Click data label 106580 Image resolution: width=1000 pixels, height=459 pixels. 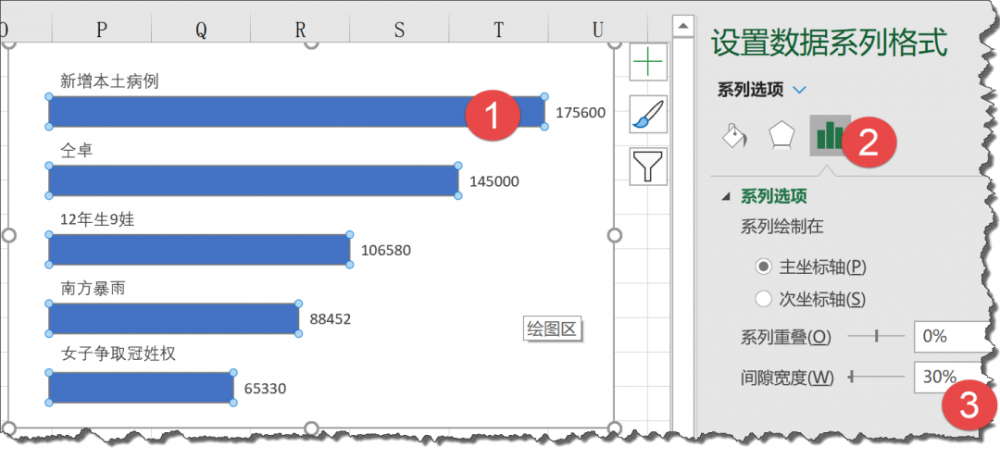(x=386, y=251)
